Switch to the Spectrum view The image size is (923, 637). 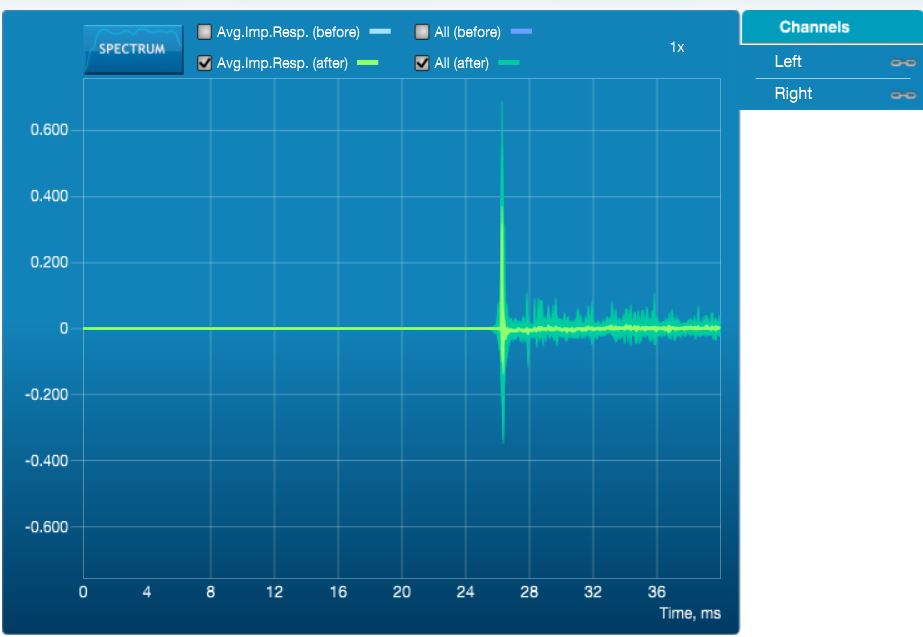click(133, 49)
